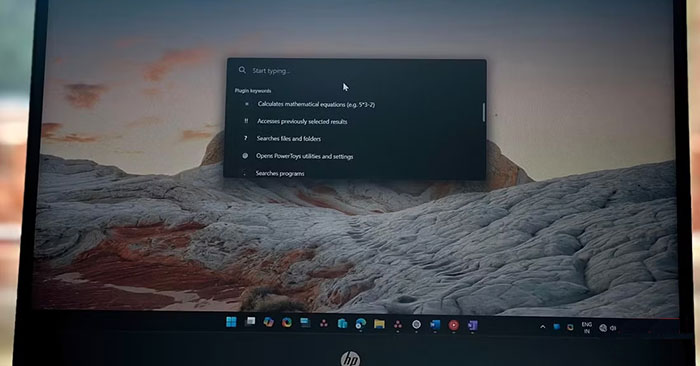Open the colorful ring app beside Copilot

287,323
